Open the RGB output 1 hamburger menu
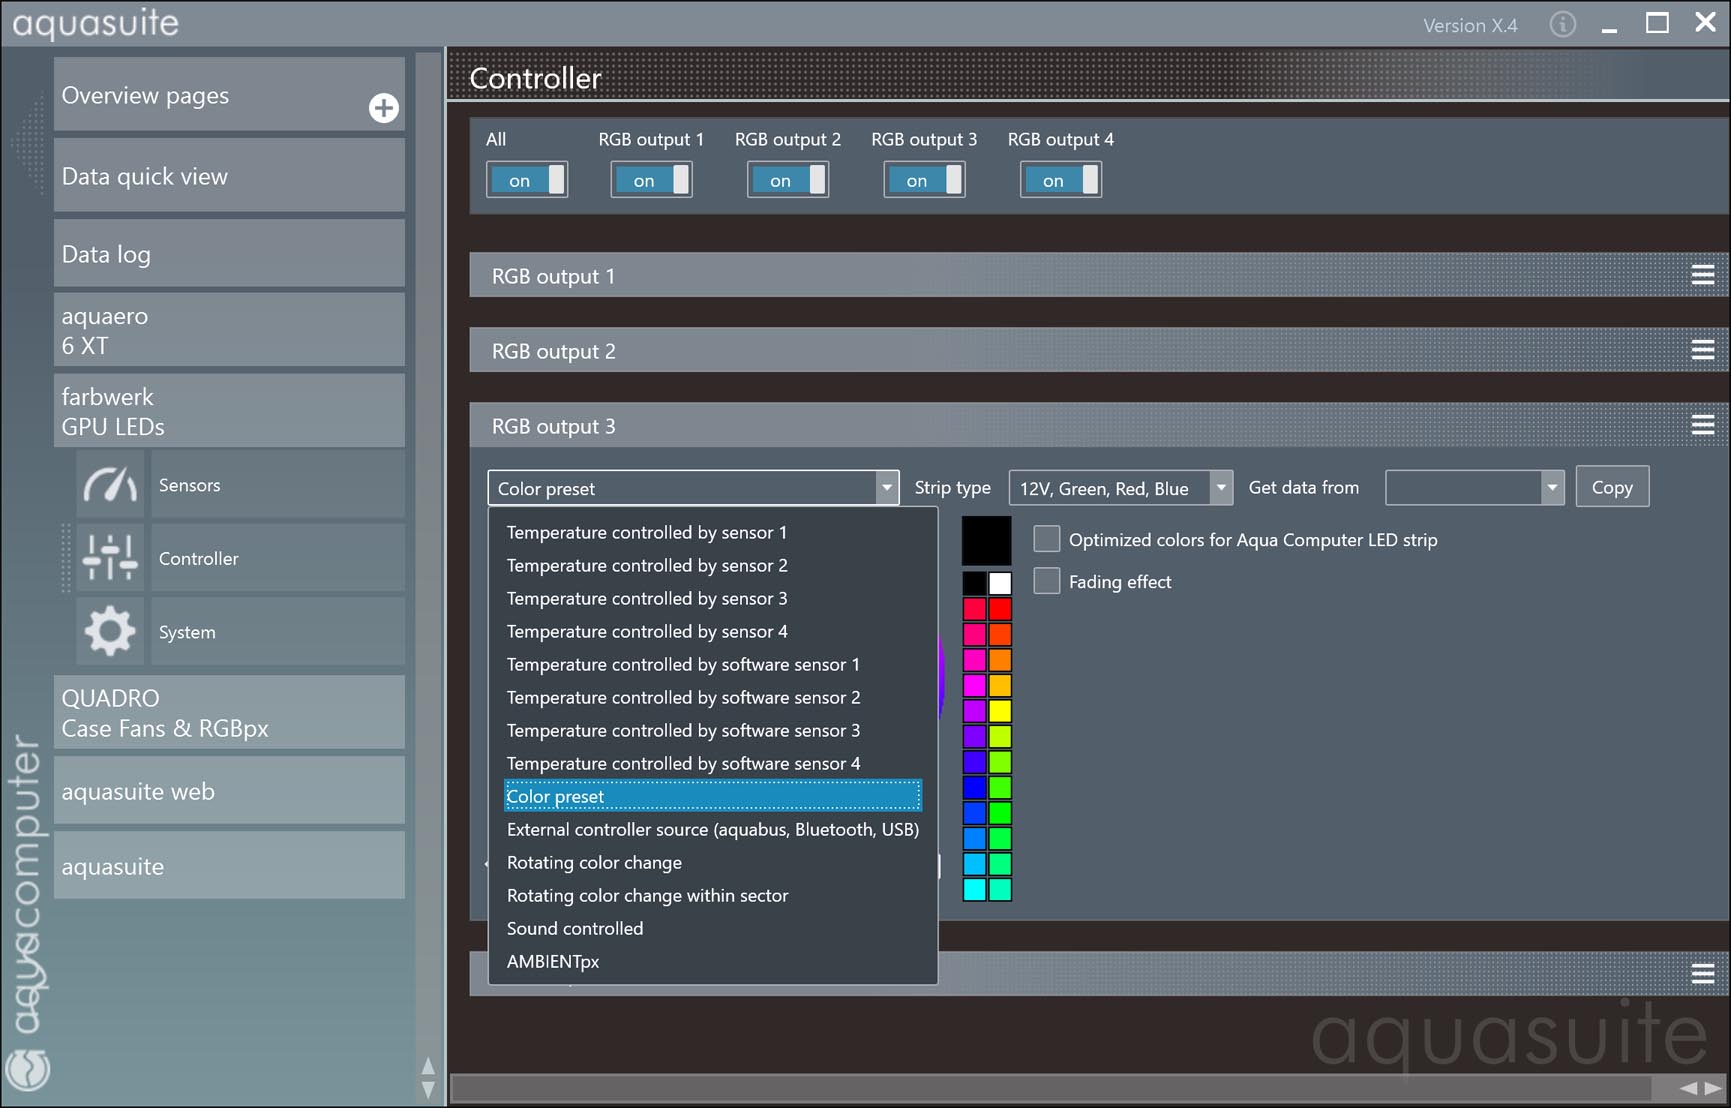 1702,276
